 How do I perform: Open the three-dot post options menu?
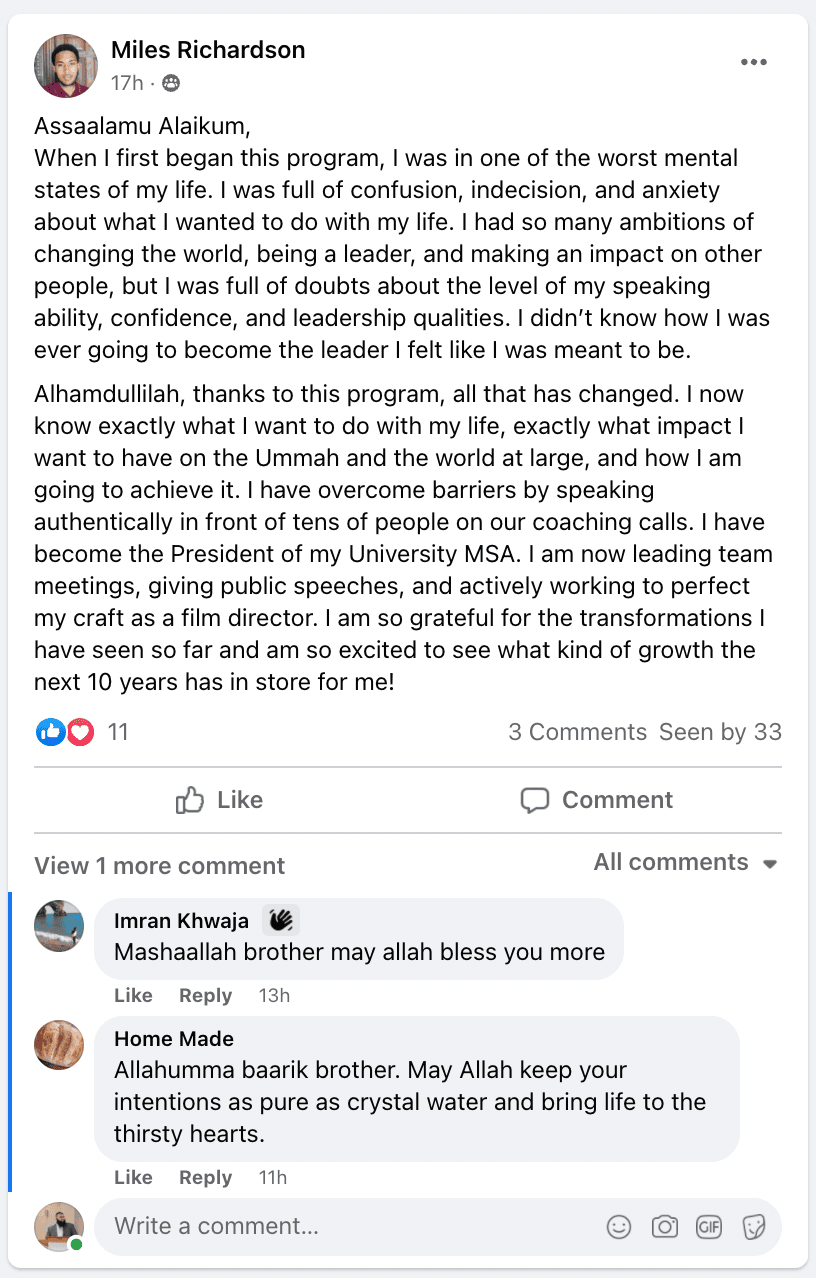click(x=754, y=63)
